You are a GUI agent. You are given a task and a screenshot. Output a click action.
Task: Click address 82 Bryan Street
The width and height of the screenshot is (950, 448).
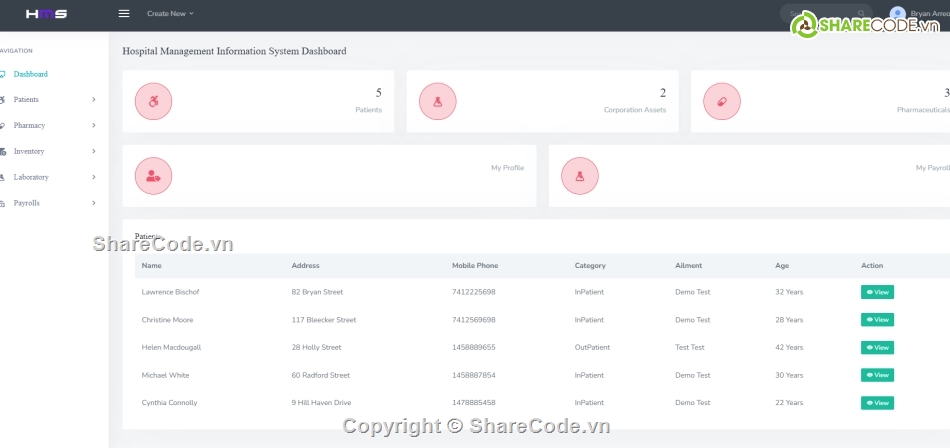pos(317,292)
